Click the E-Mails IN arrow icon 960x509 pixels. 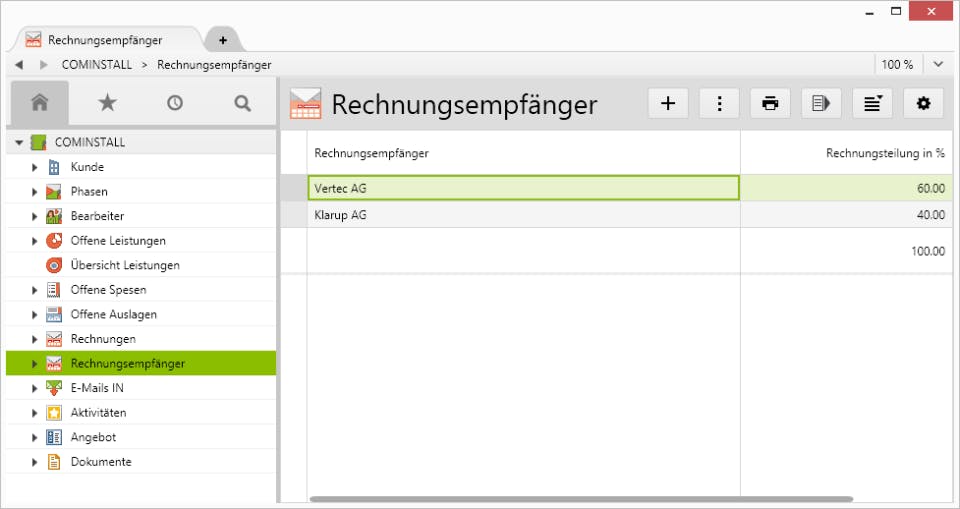[x=54, y=388]
